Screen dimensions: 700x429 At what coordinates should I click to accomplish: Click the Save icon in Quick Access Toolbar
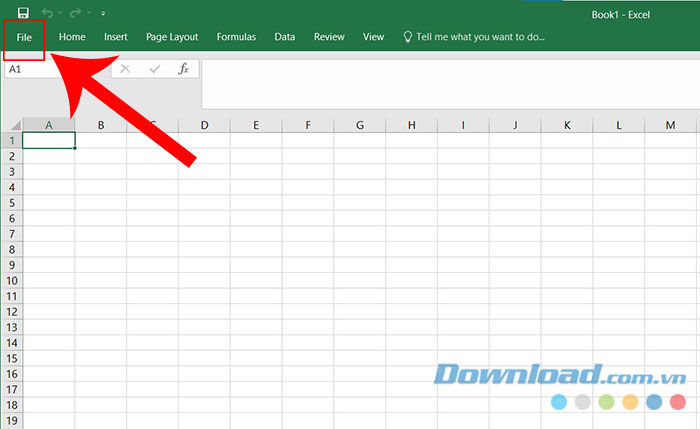coord(23,13)
